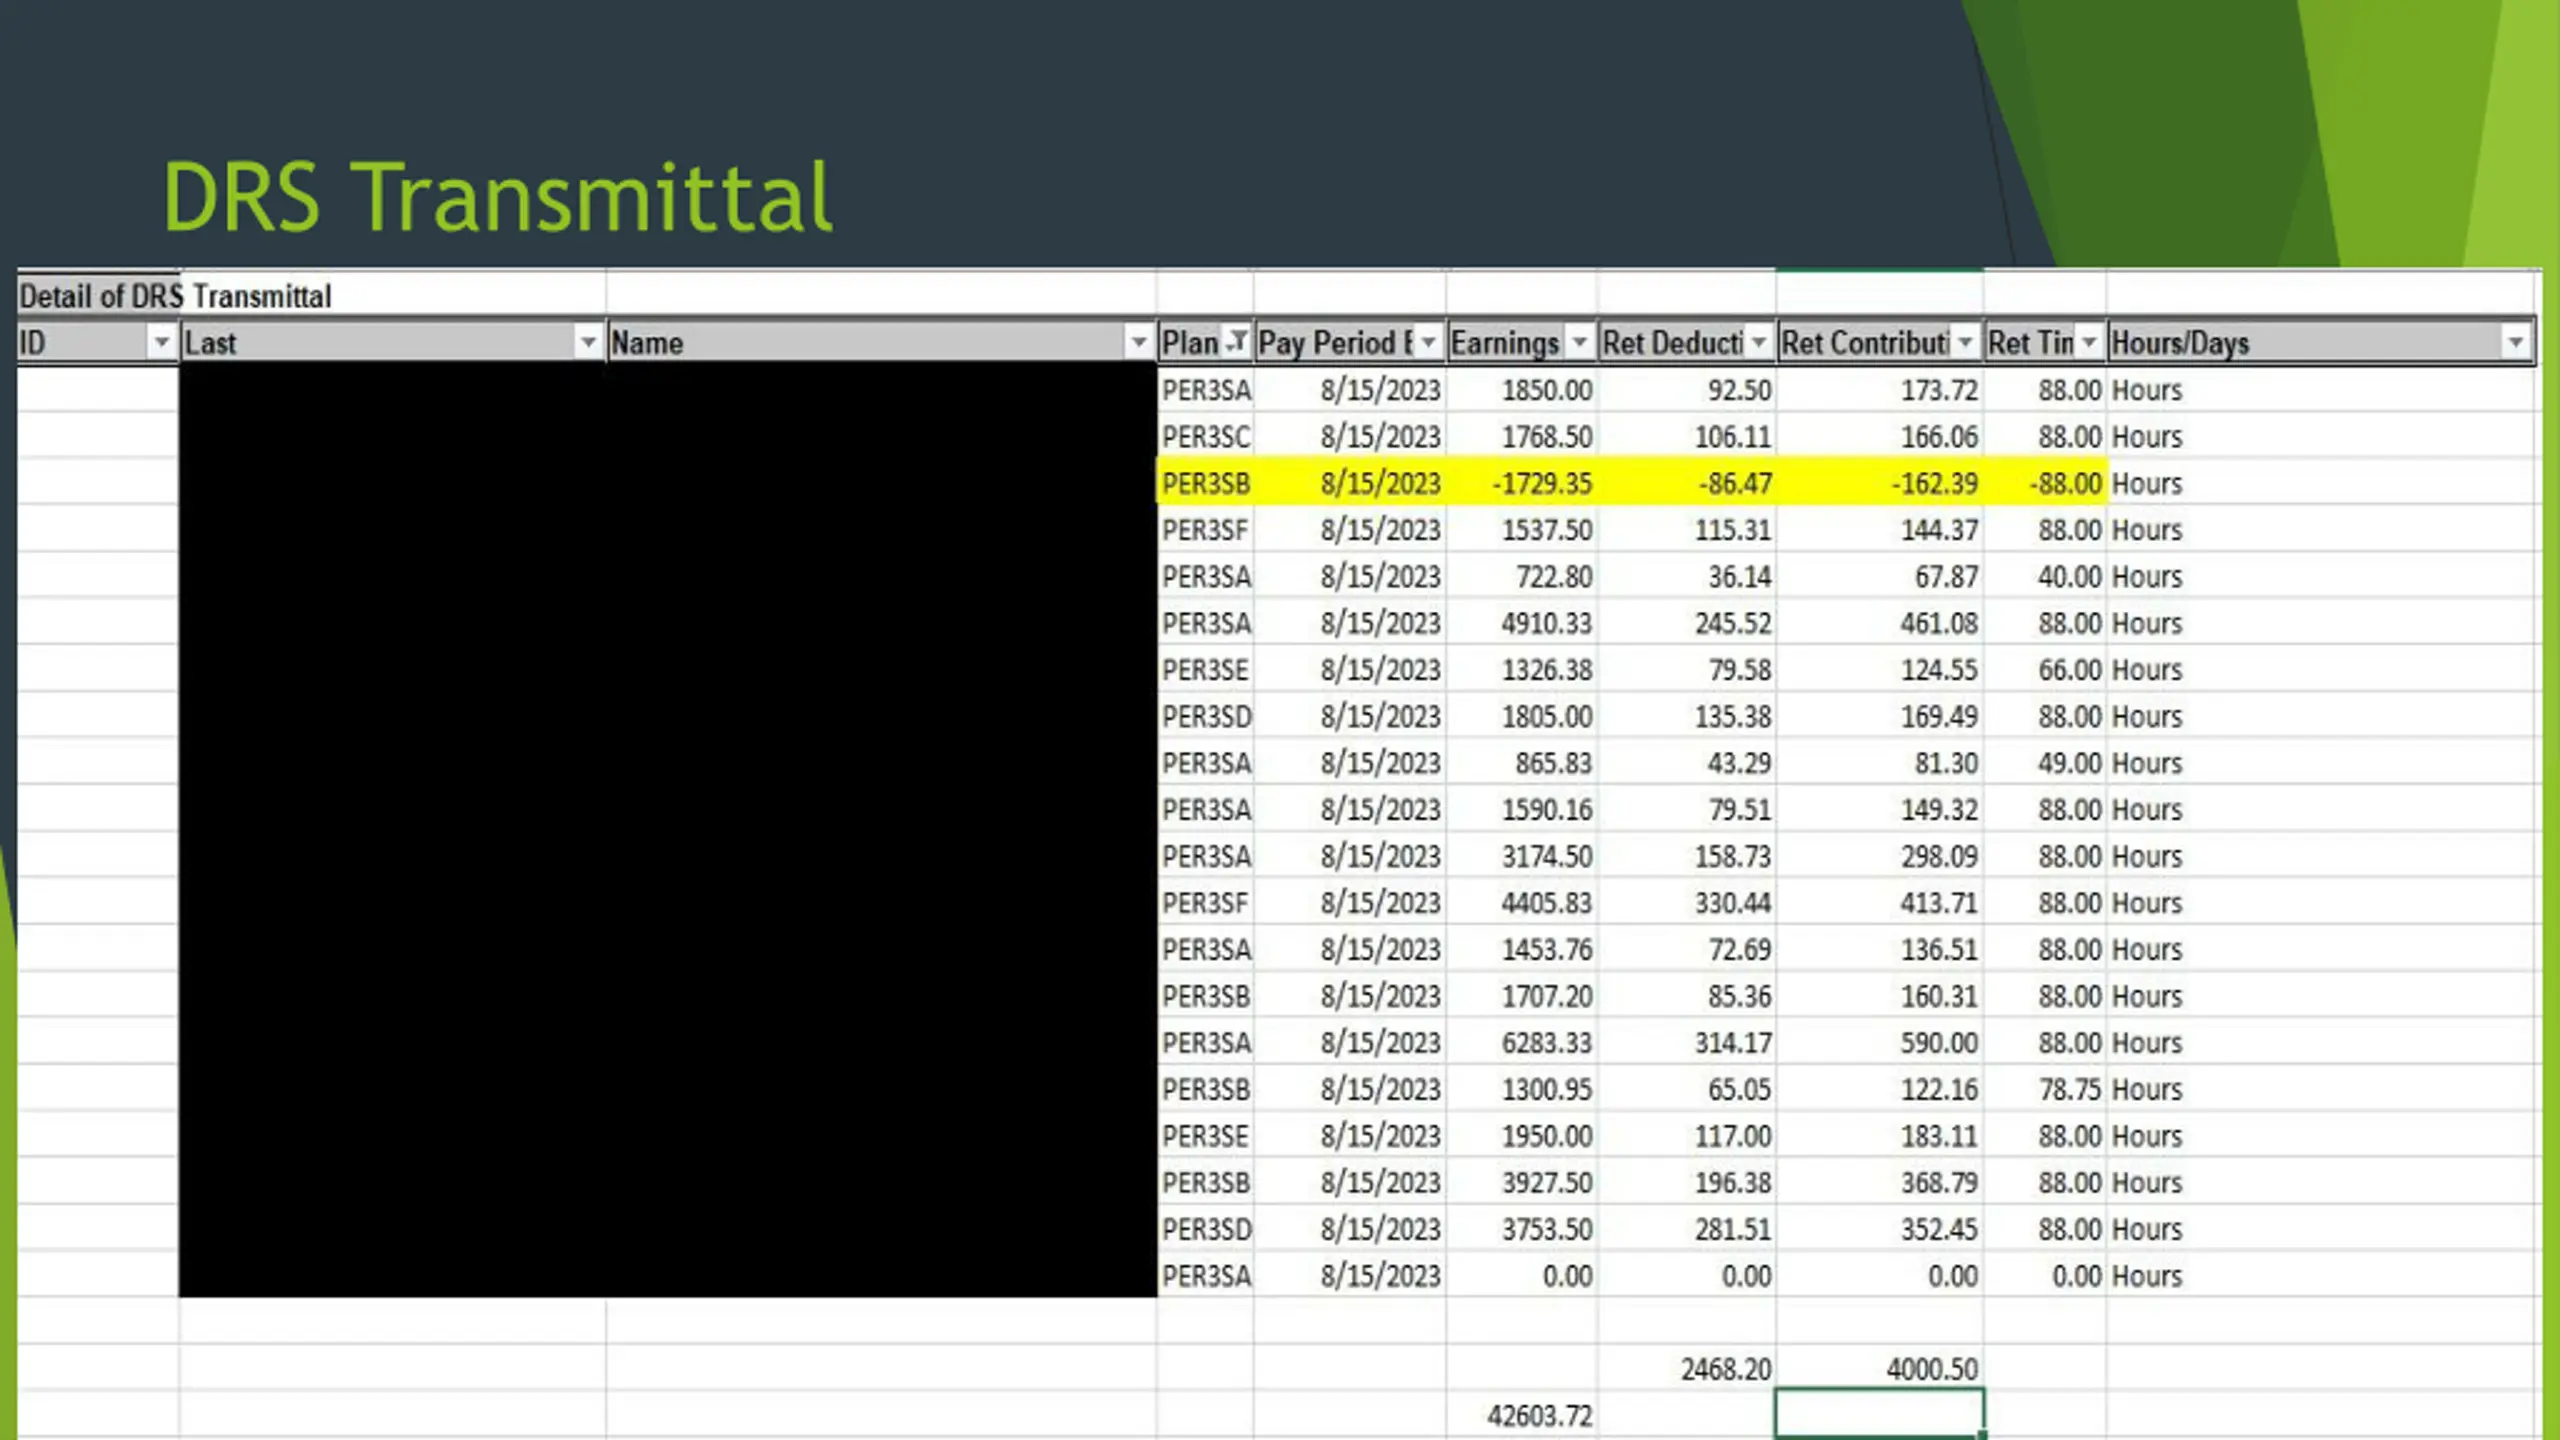Click the DRS Transmittal slide title
The height and width of the screenshot is (1440, 2560).
(497, 197)
